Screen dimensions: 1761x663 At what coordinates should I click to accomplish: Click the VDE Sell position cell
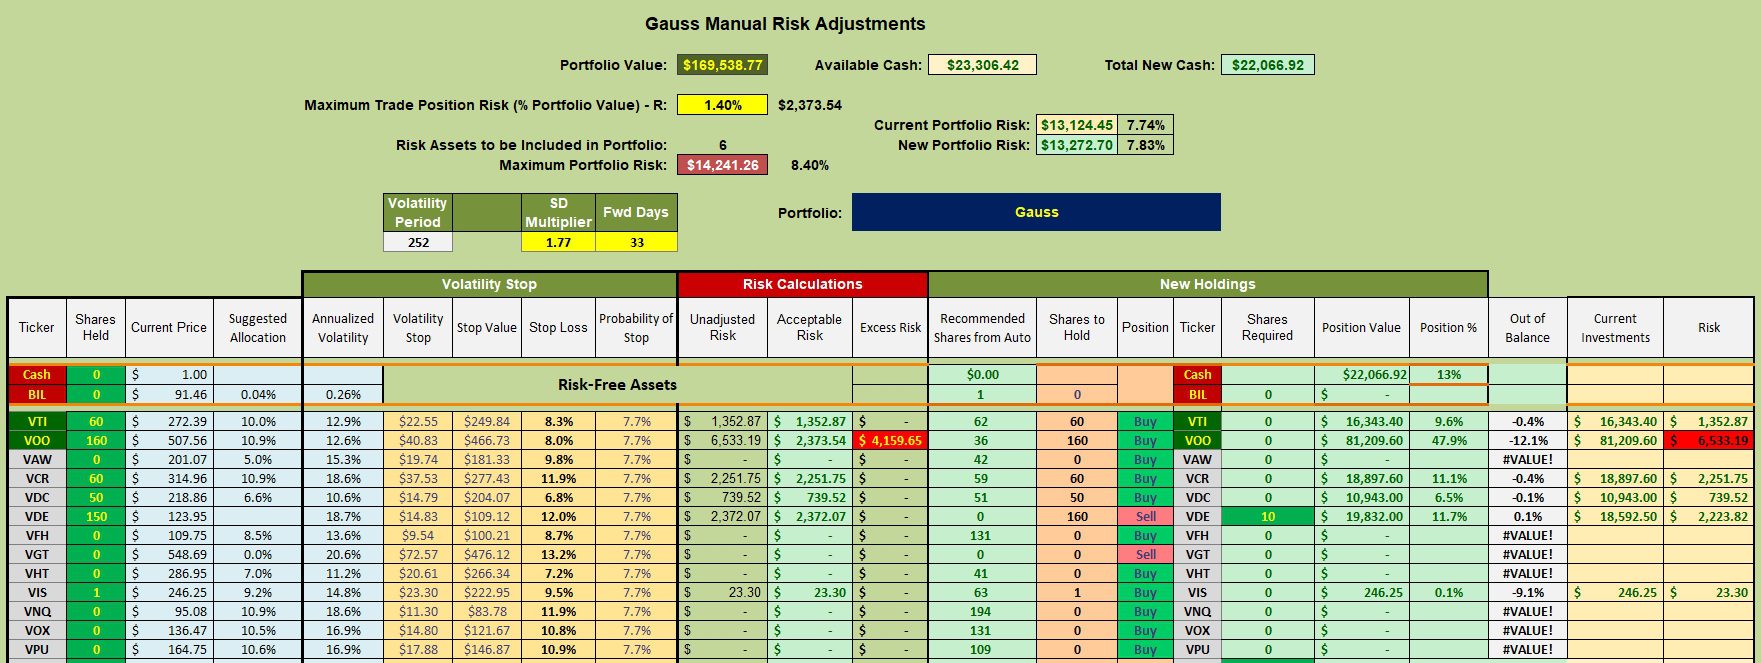tap(1145, 516)
